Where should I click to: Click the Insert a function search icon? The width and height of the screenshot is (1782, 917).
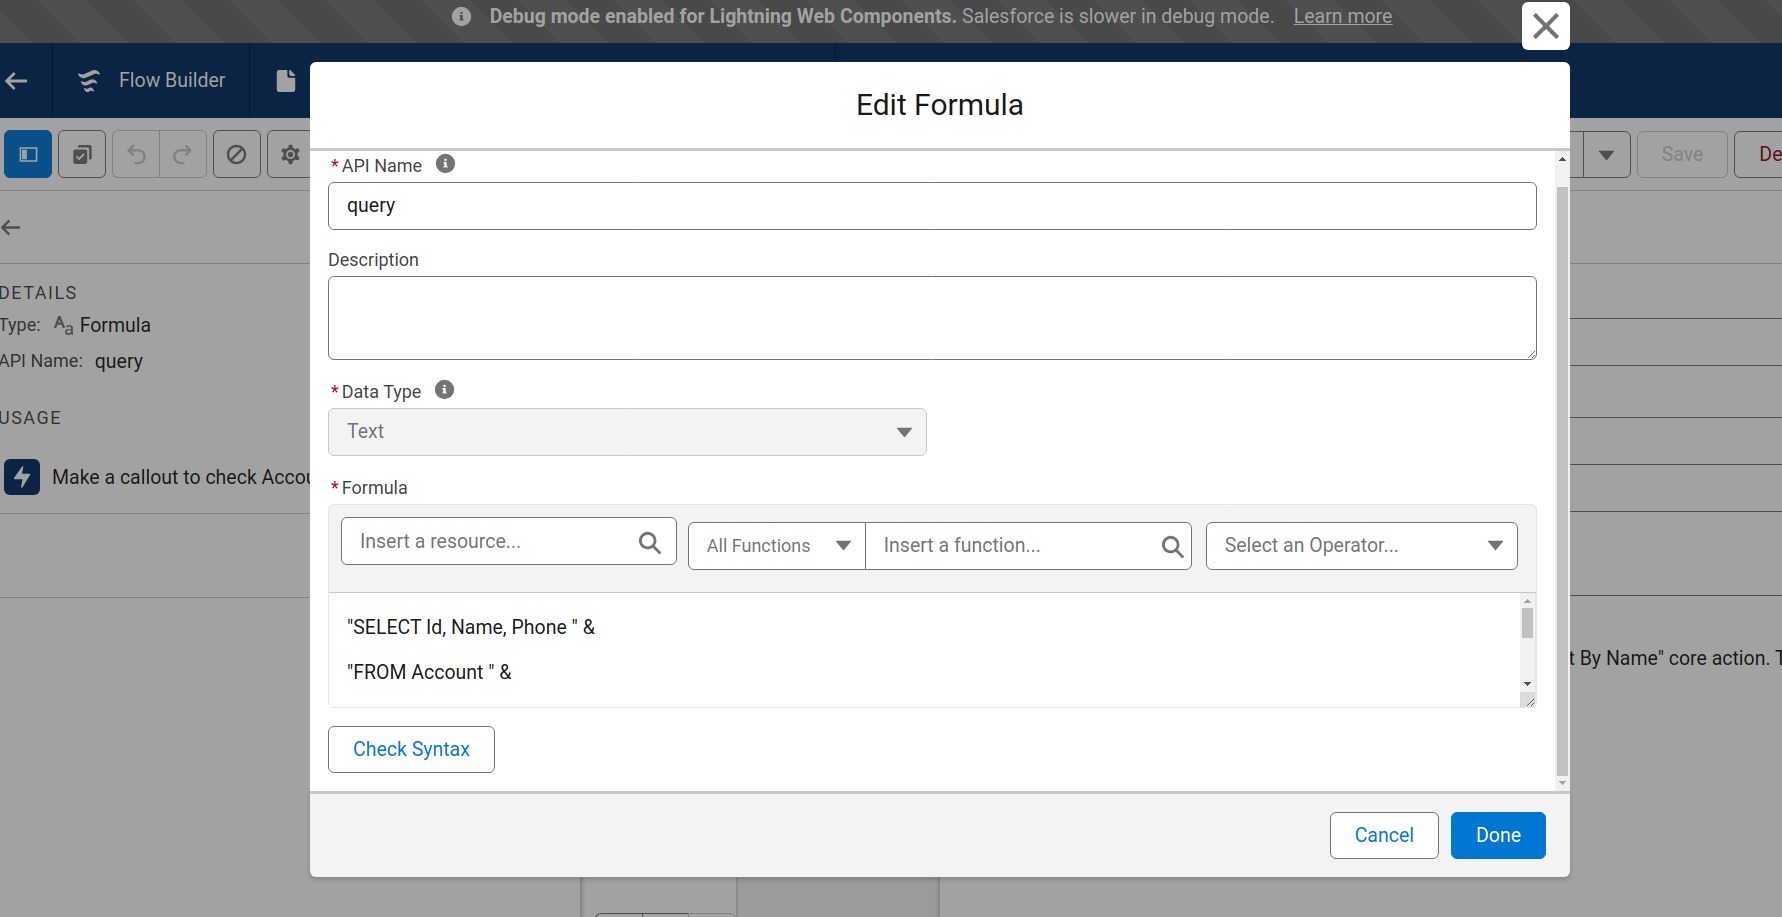point(1171,546)
